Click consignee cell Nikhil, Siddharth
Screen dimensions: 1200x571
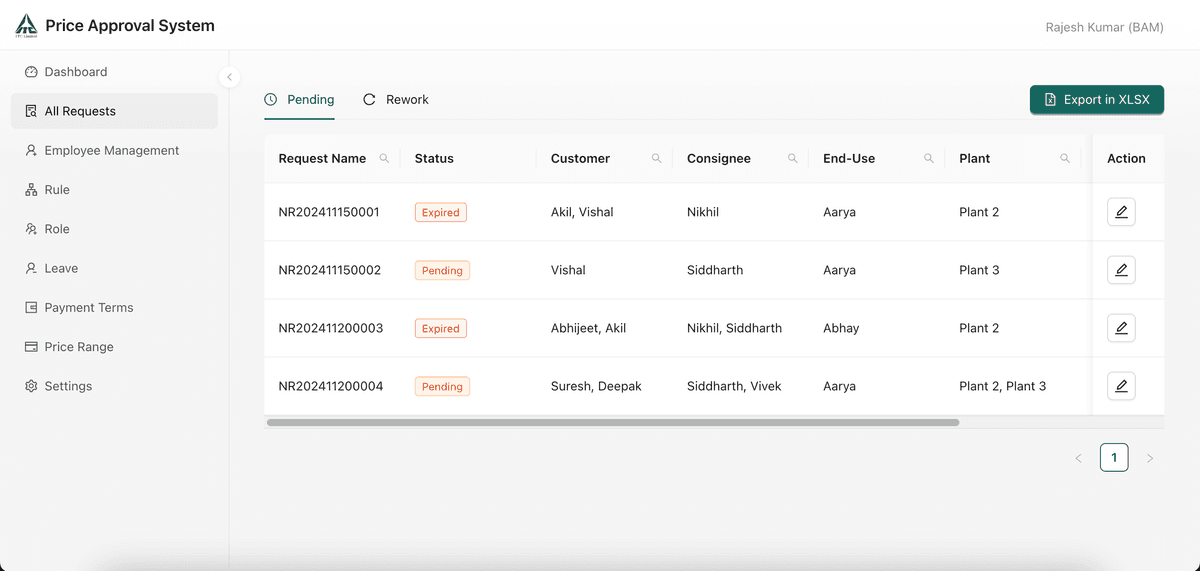734,328
